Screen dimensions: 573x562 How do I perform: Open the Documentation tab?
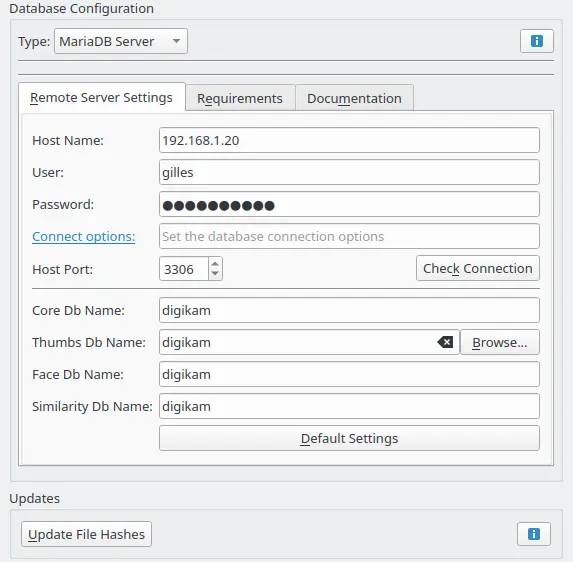tap(354, 98)
